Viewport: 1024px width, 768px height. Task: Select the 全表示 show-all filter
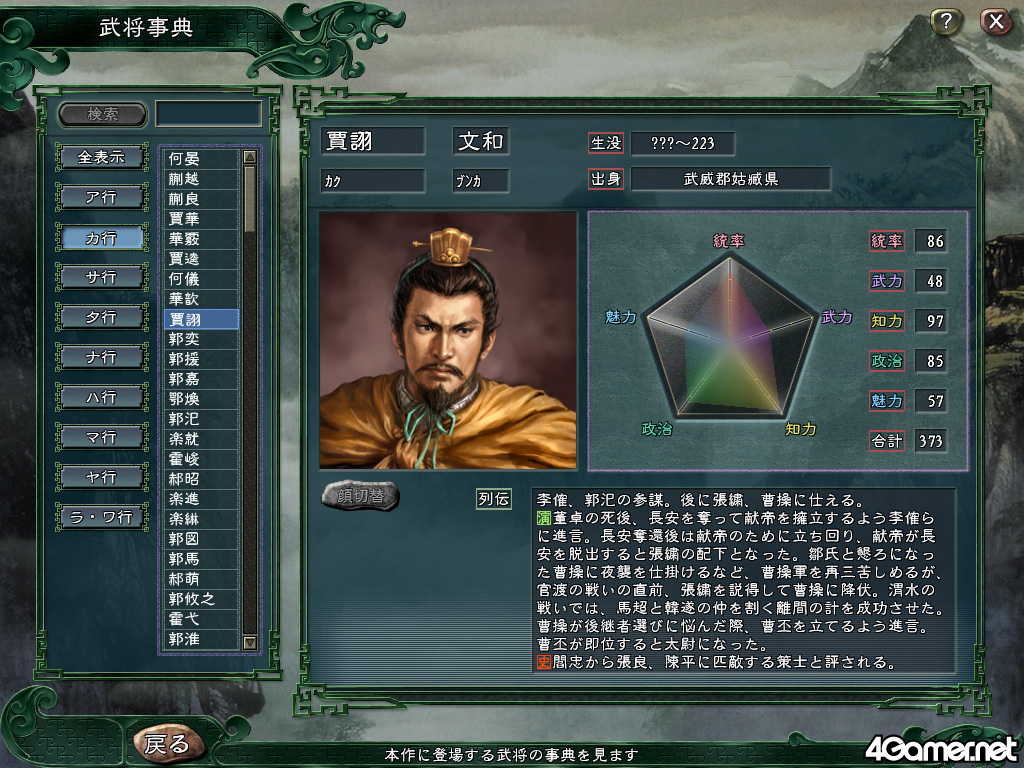coord(101,157)
